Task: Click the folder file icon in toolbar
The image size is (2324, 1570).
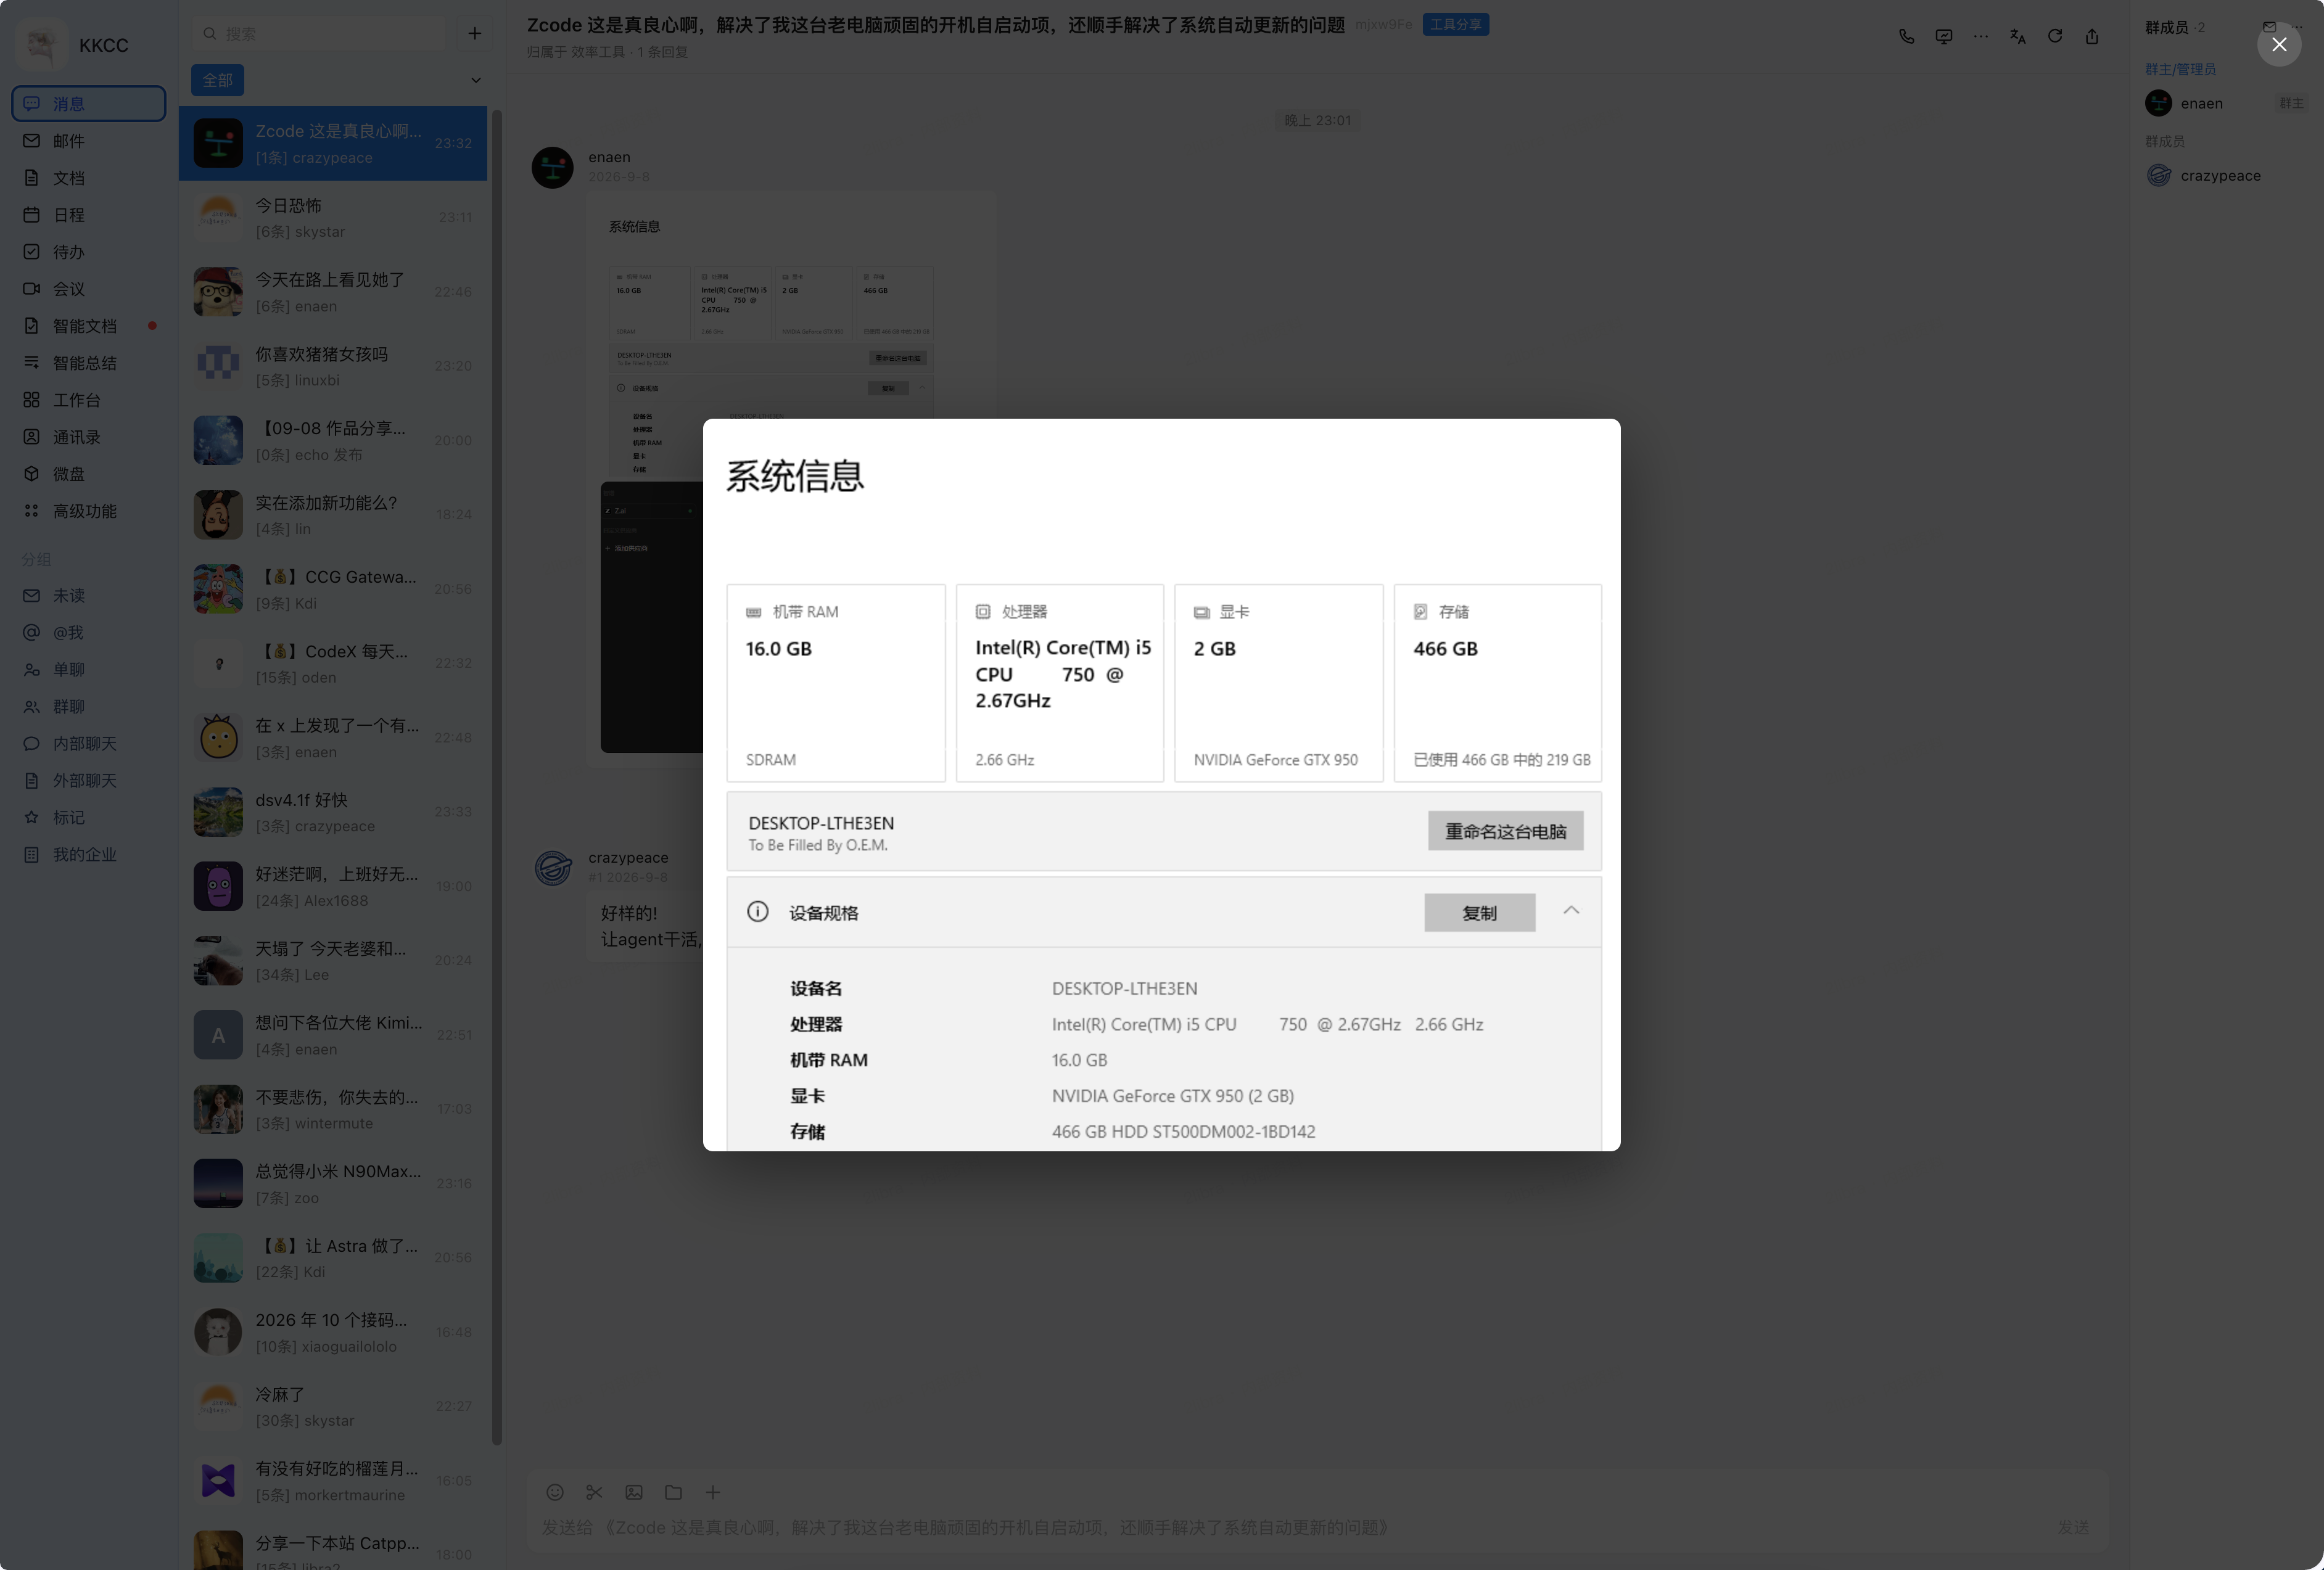Action: pyautogui.click(x=673, y=1492)
